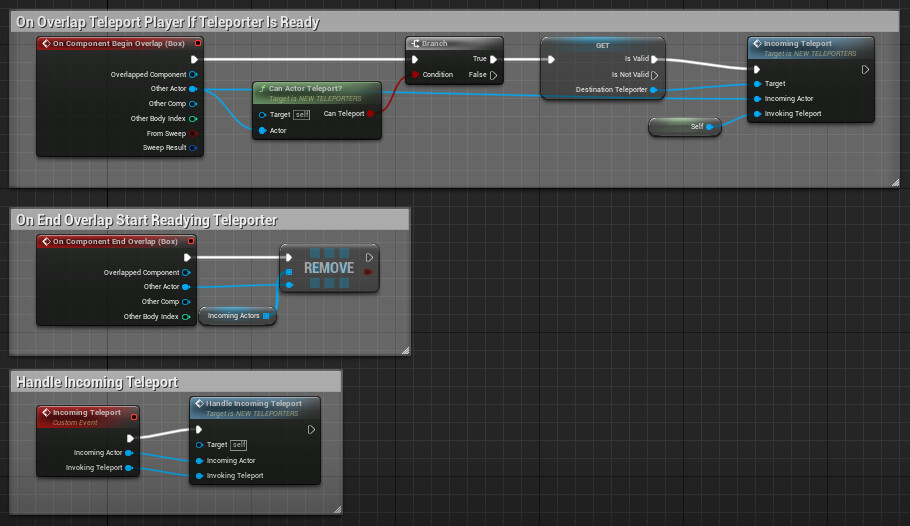Screen dimensions: 910x526
Task: Select the GET node header
Action: [602, 45]
